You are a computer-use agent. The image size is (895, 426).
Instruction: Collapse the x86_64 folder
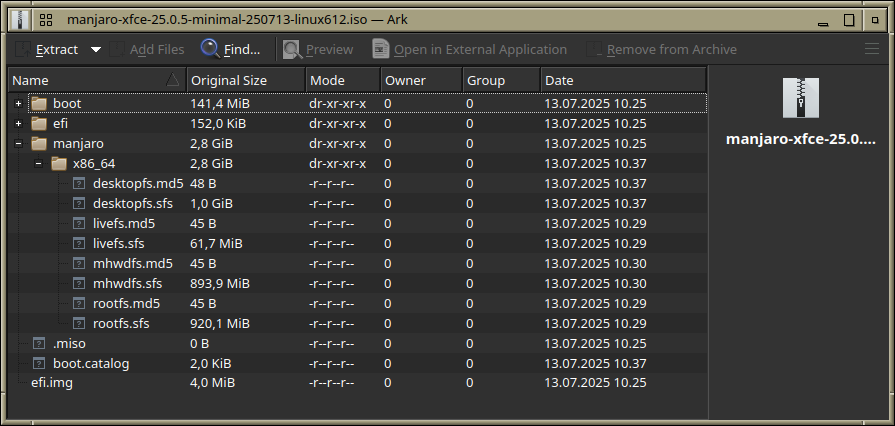point(38,164)
